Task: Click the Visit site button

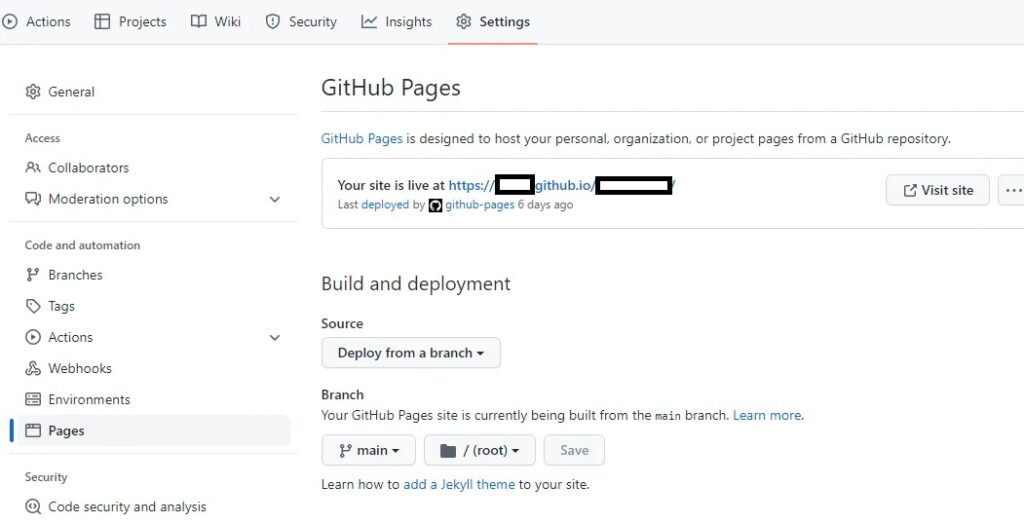Action: [x=938, y=190]
